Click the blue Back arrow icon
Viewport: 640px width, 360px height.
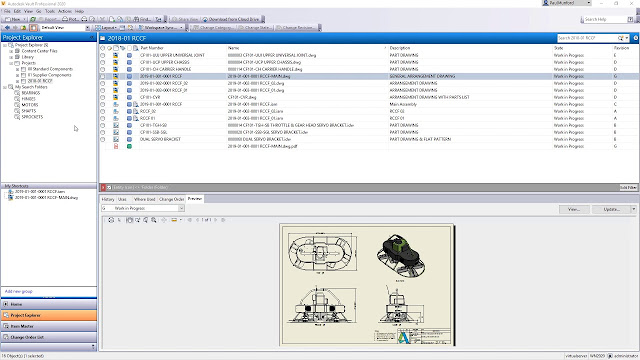(7, 28)
